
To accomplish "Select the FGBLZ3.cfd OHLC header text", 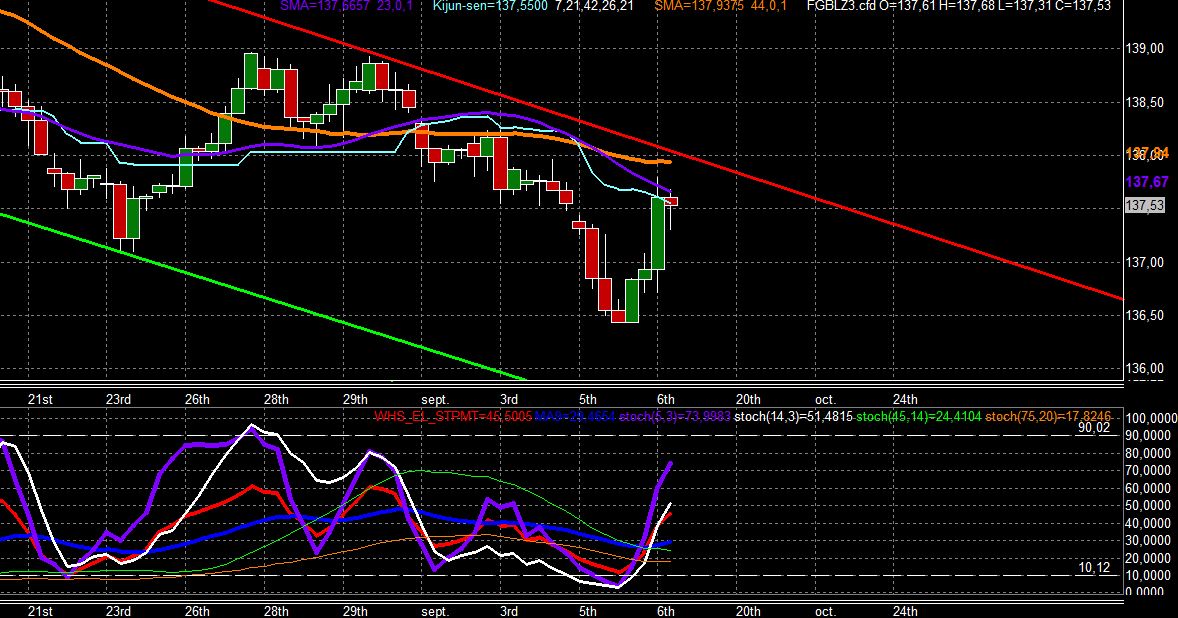I will point(959,6).
